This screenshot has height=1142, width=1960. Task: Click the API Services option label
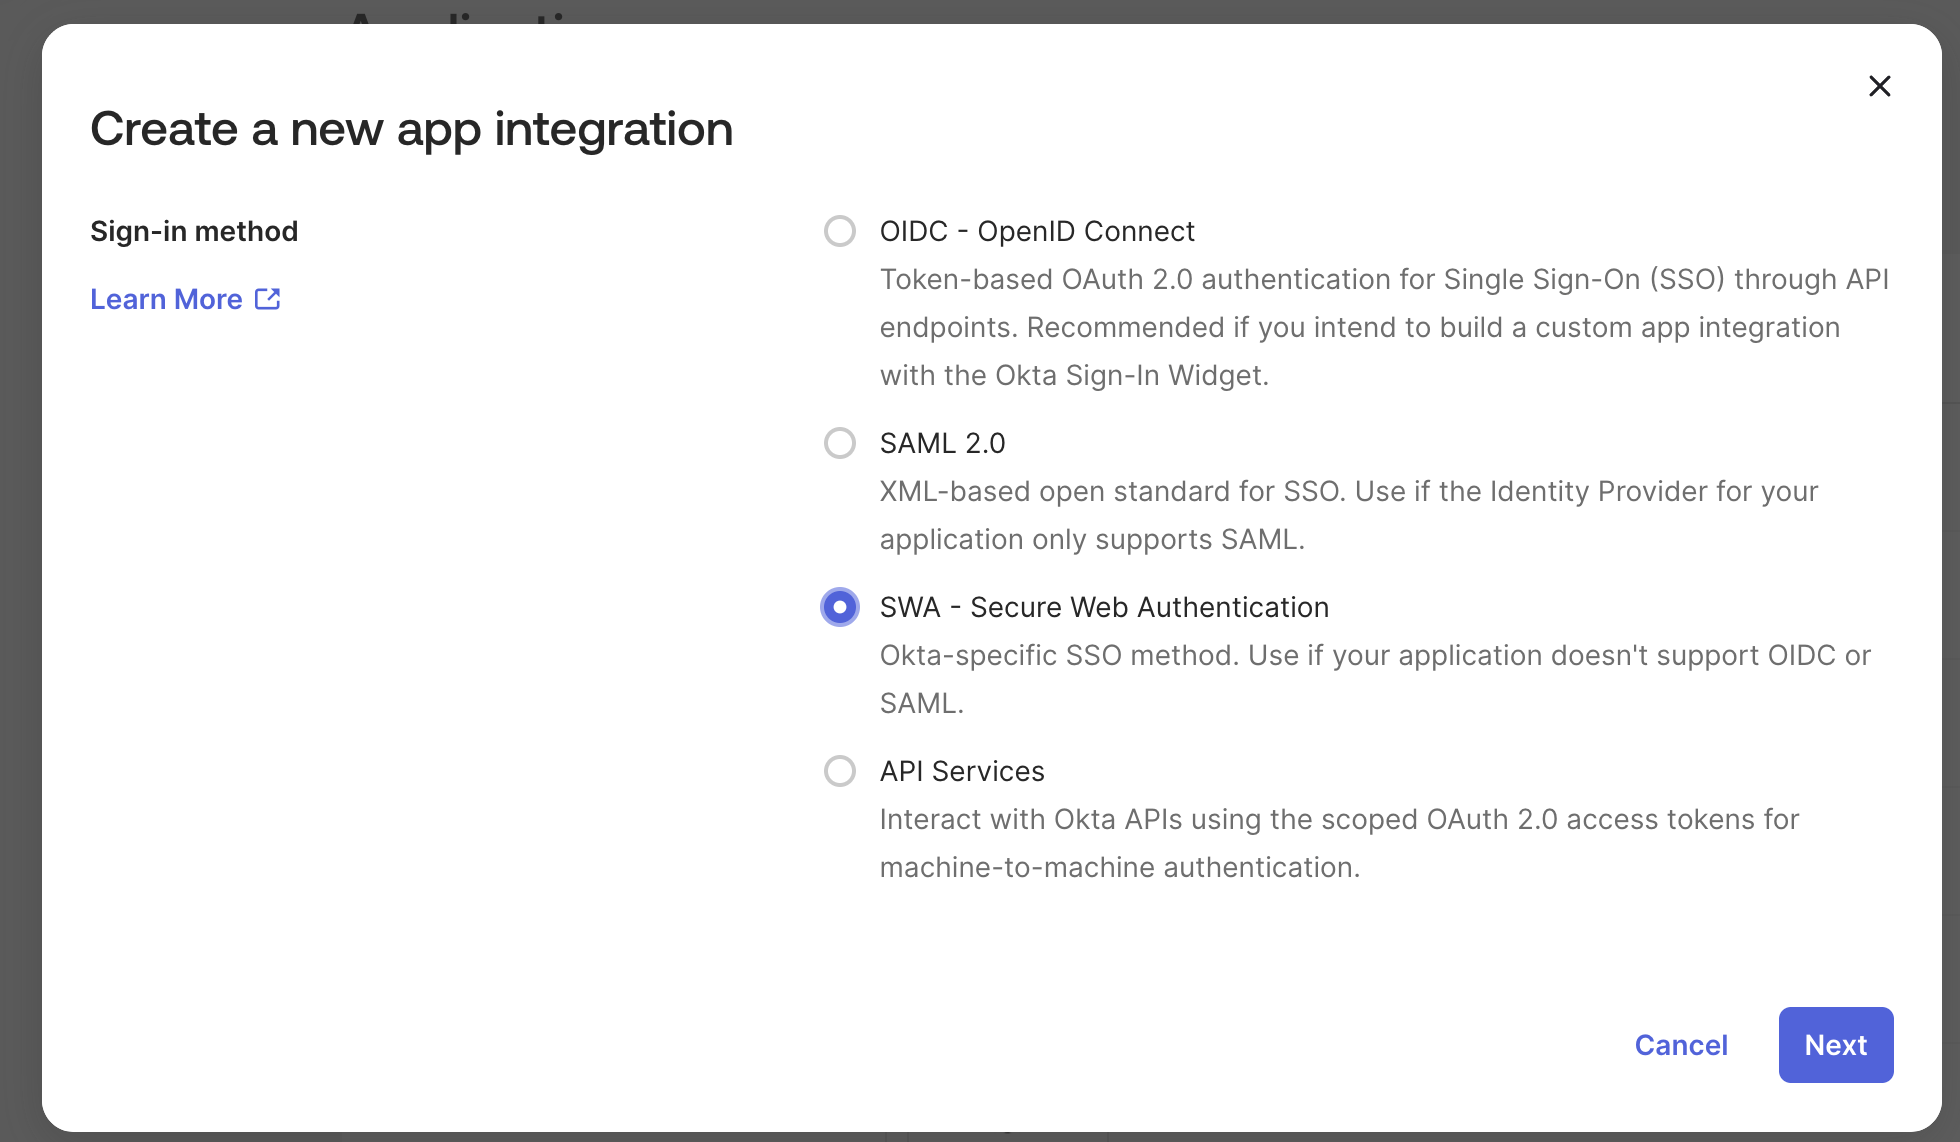tap(962, 771)
